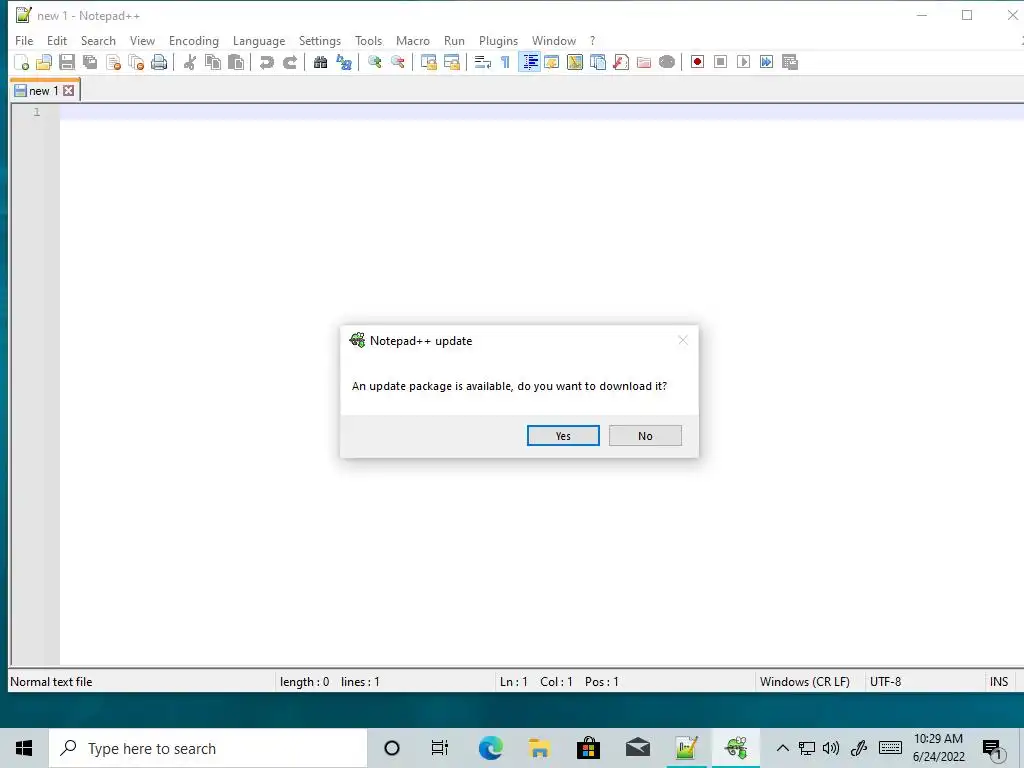Copy selection toolbar icon
This screenshot has width=1024, height=768.
point(213,62)
